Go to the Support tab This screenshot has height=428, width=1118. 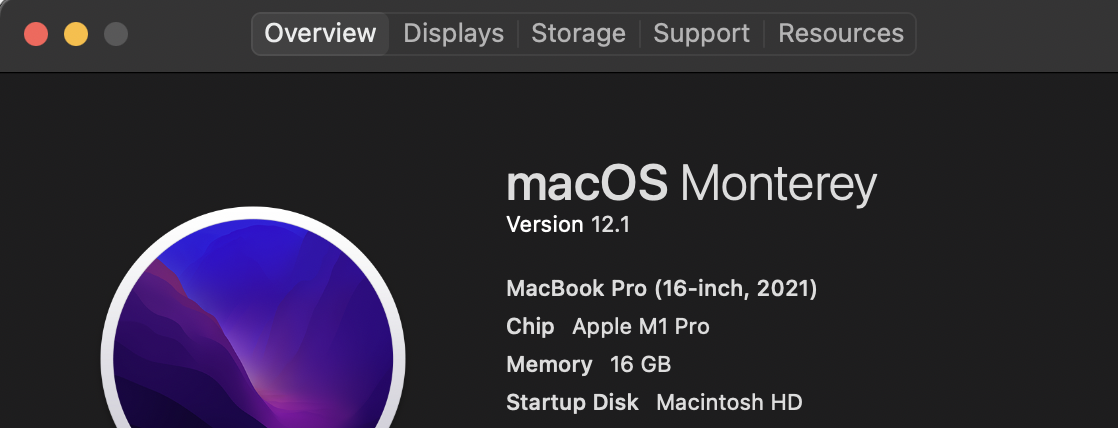click(x=701, y=33)
